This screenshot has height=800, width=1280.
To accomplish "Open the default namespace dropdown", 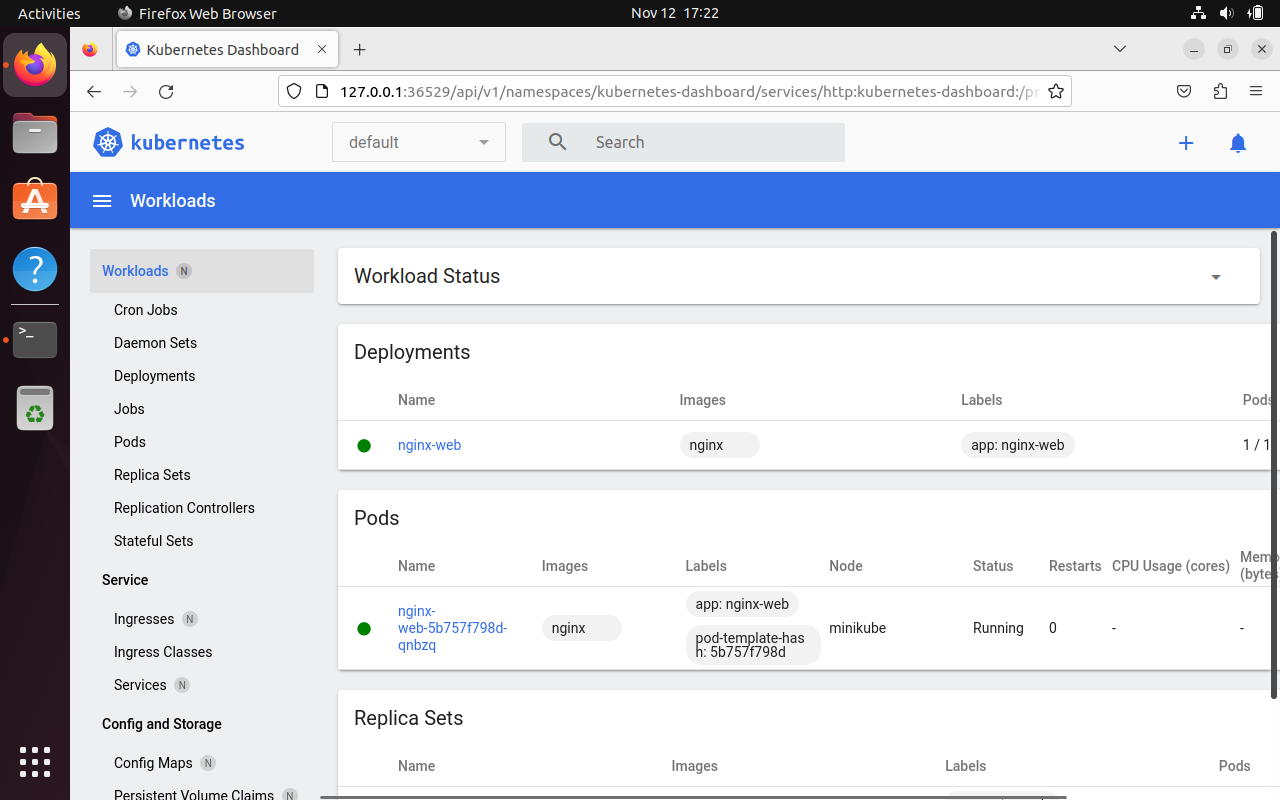I will point(419,142).
